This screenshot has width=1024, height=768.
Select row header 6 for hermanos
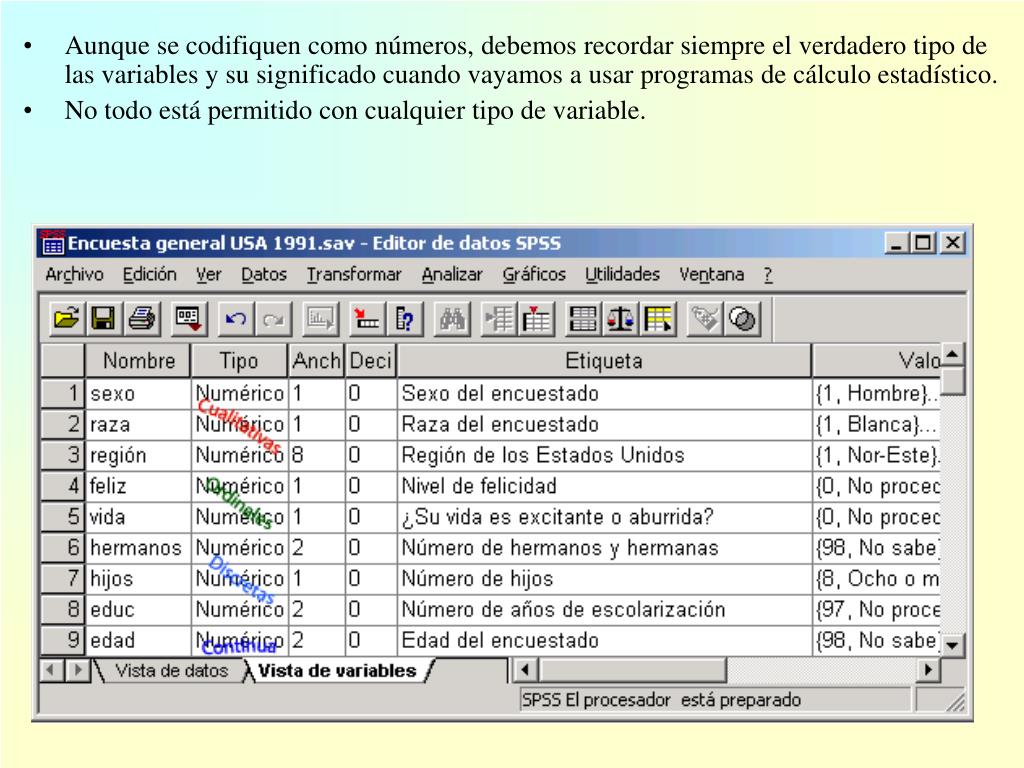point(63,547)
